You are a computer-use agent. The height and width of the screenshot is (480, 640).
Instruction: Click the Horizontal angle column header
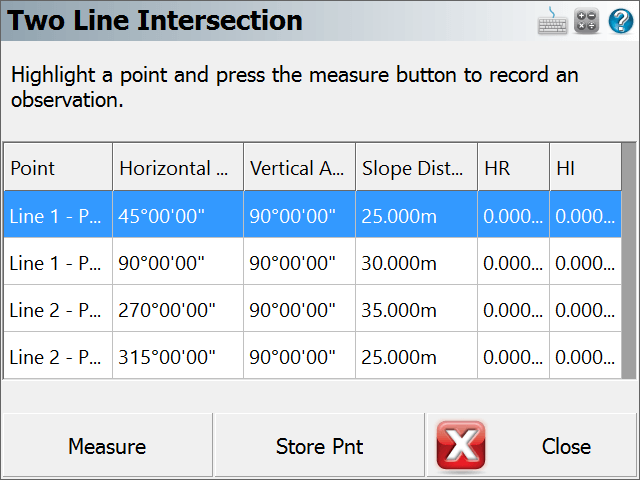(178, 167)
